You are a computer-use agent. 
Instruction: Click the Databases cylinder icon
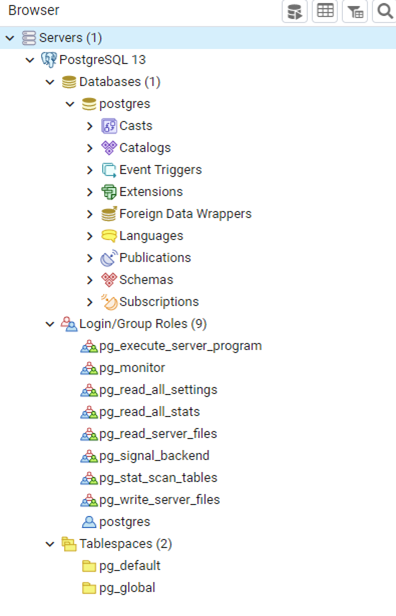coord(69,82)
